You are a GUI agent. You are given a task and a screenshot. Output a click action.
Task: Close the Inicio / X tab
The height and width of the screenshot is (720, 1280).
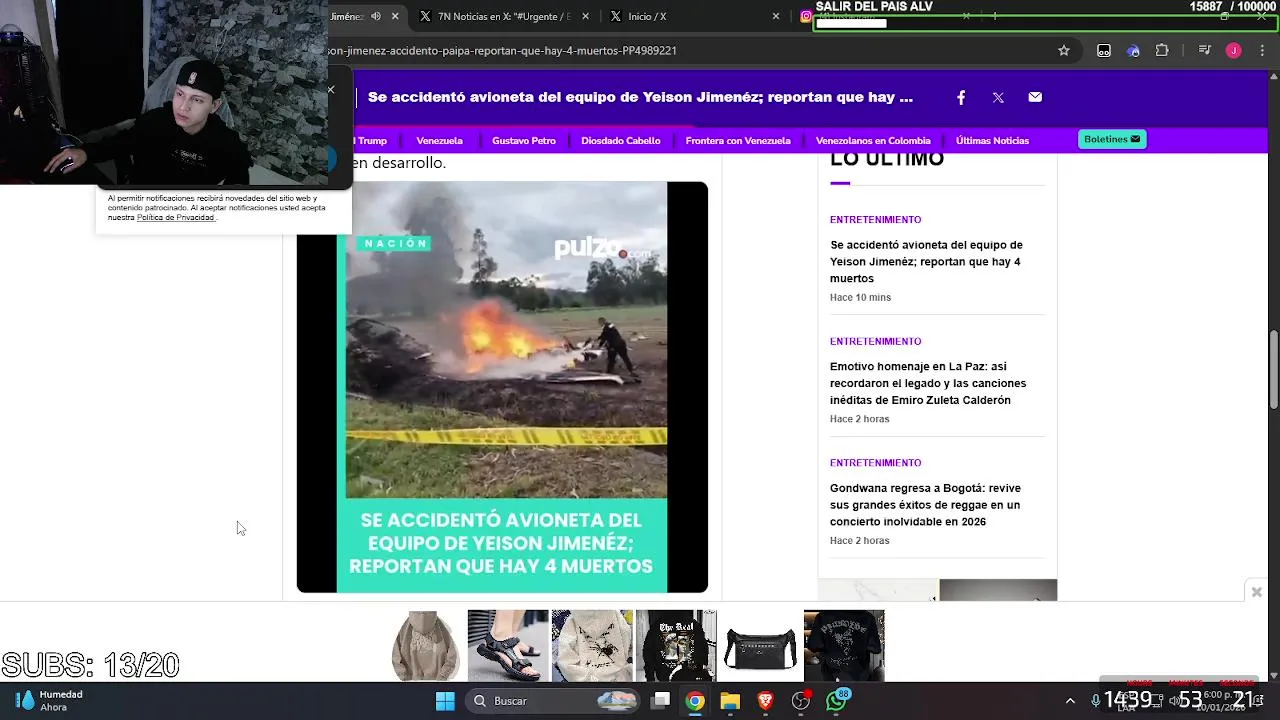[x=775, y=16]
